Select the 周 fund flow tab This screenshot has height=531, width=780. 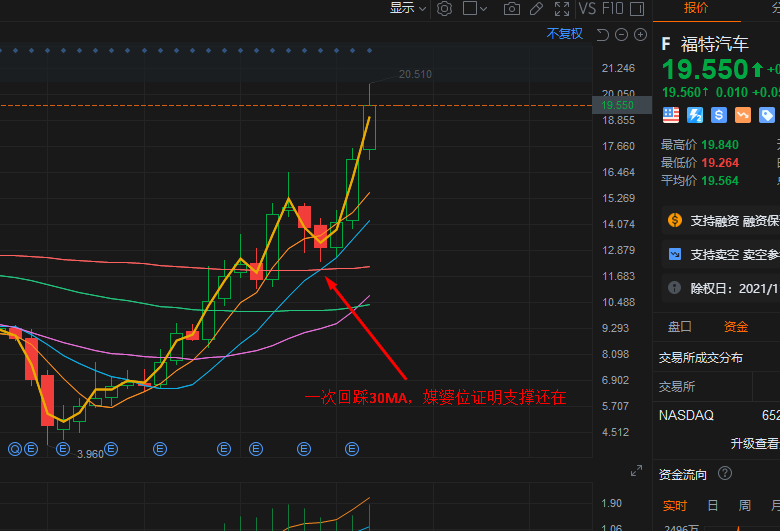(x=745, y=506)
